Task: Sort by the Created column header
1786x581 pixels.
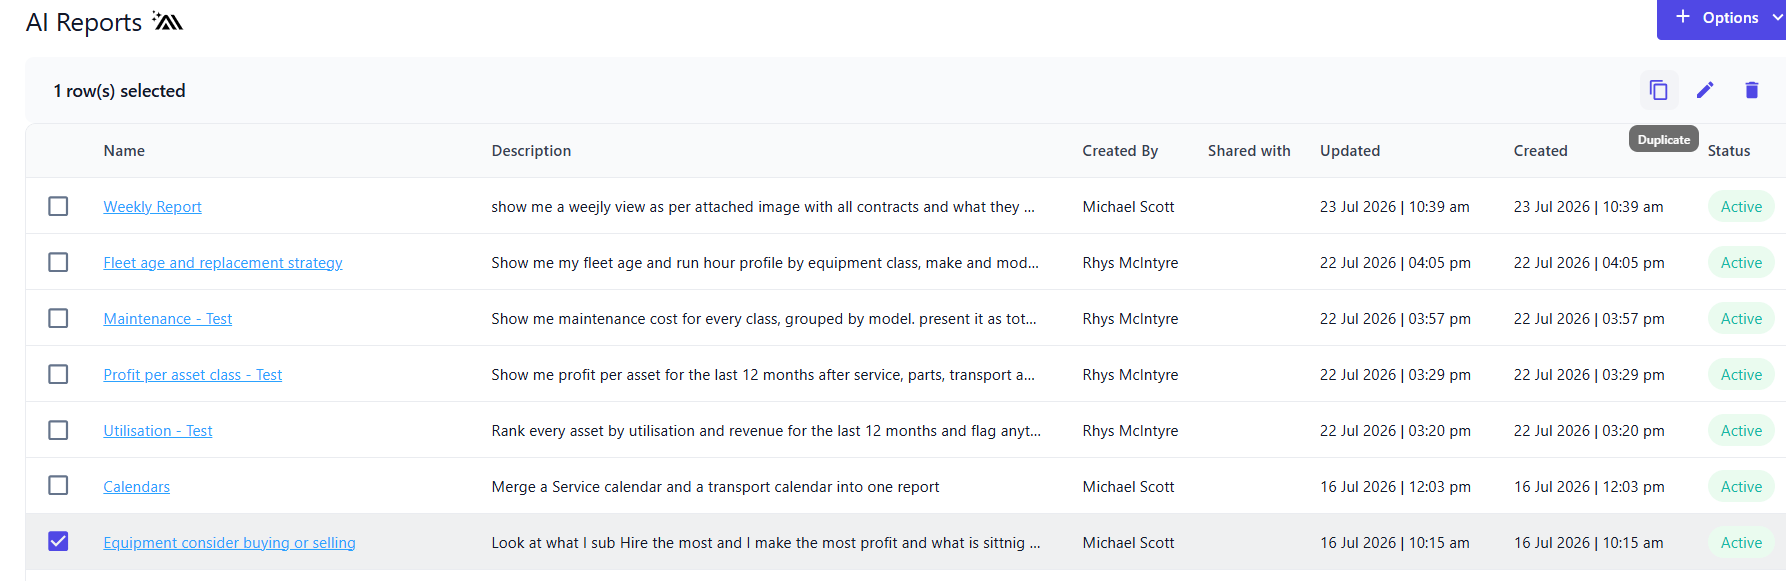Action: point(1540,151)
